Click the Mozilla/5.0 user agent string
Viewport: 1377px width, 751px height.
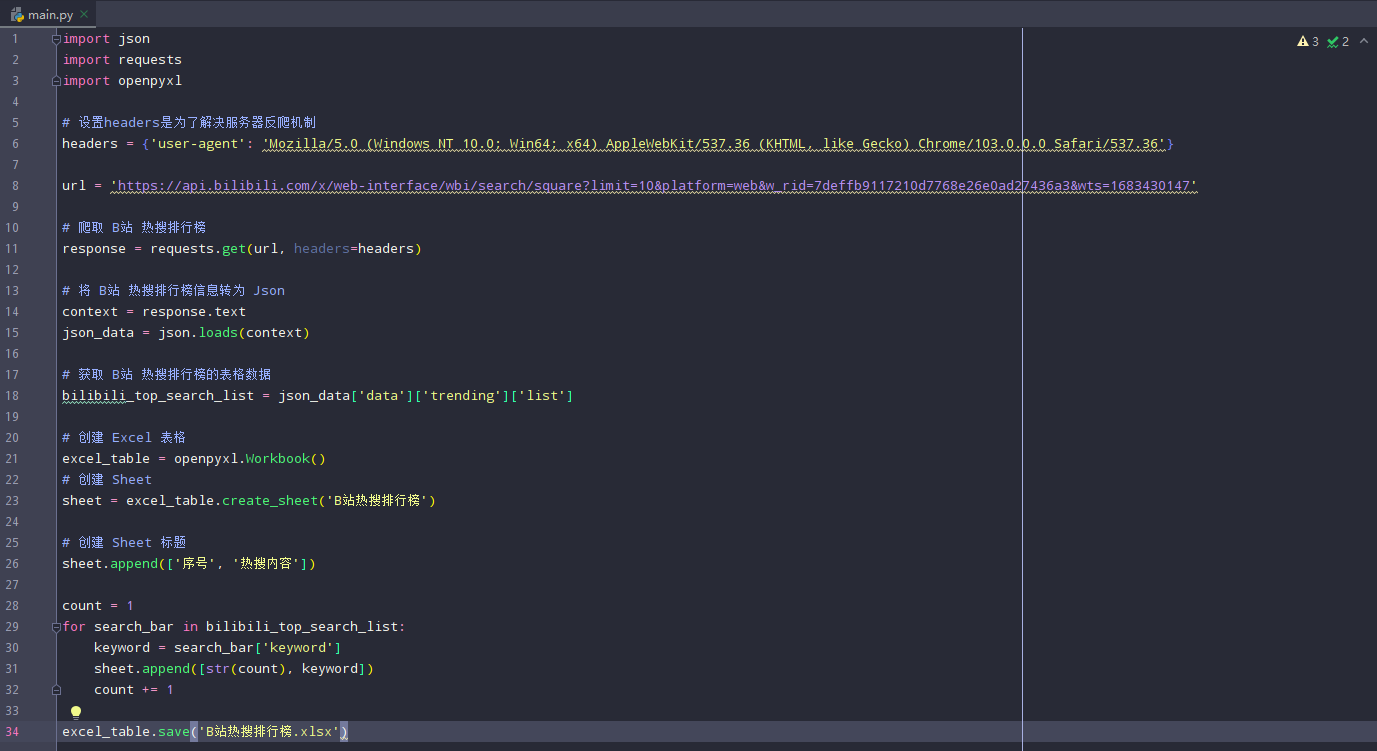pos(715,144)
